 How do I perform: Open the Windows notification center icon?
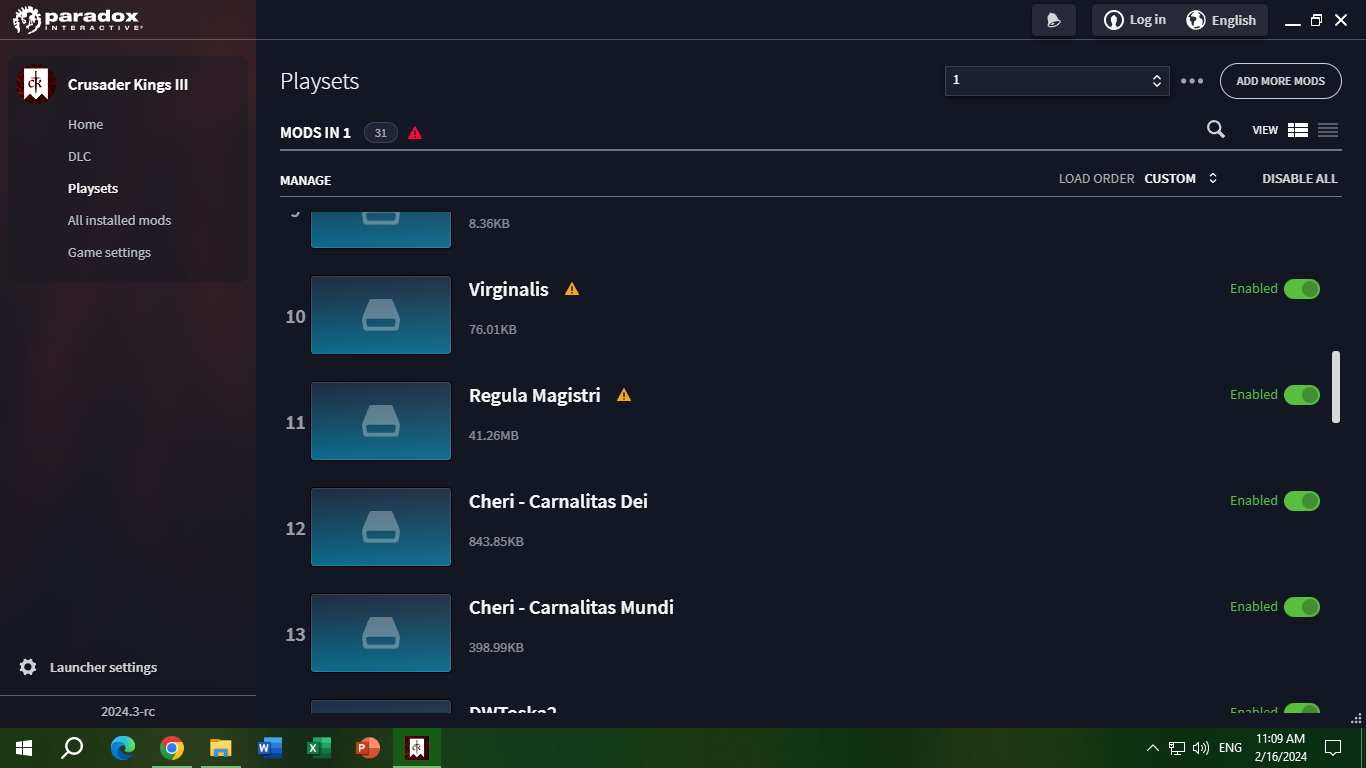pos(1332,748)
